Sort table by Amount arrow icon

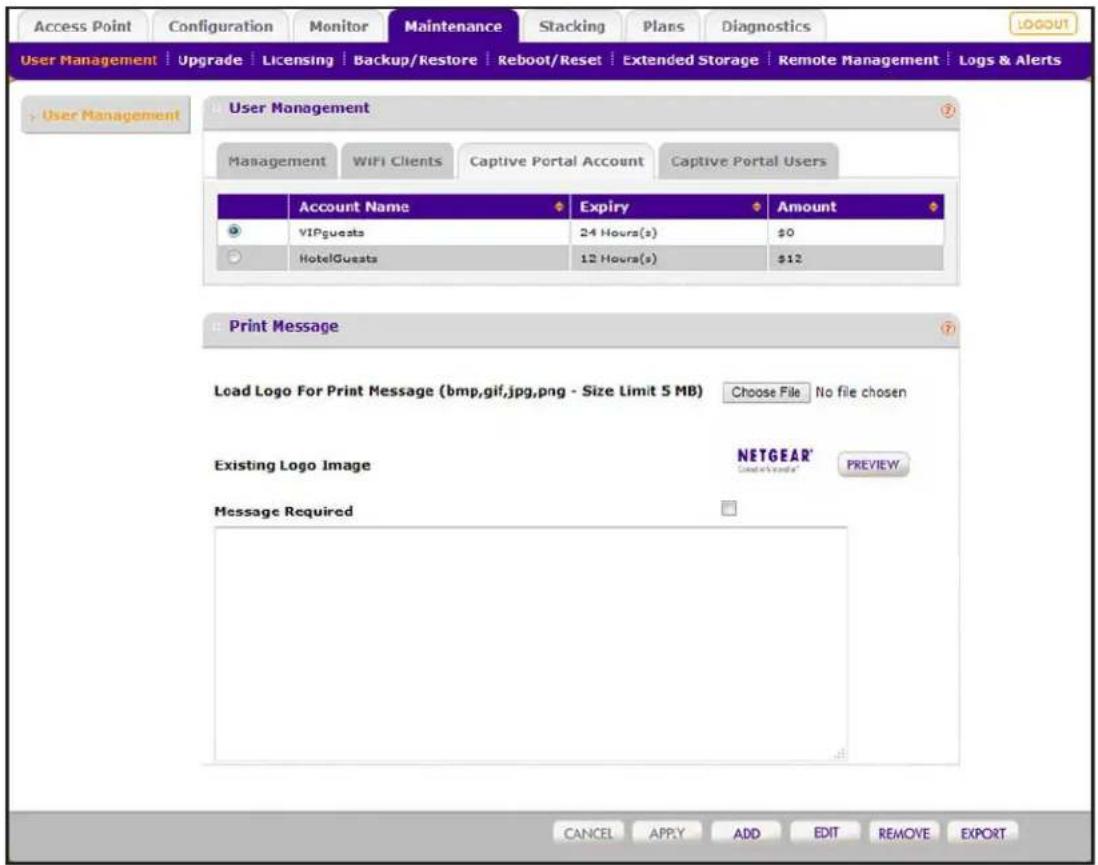tap(933, 207)
